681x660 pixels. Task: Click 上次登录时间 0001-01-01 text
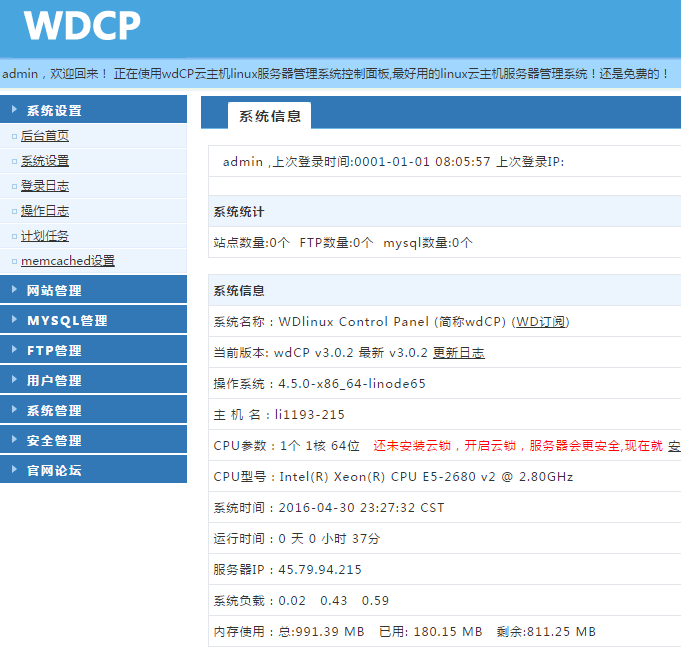[381, 162]
